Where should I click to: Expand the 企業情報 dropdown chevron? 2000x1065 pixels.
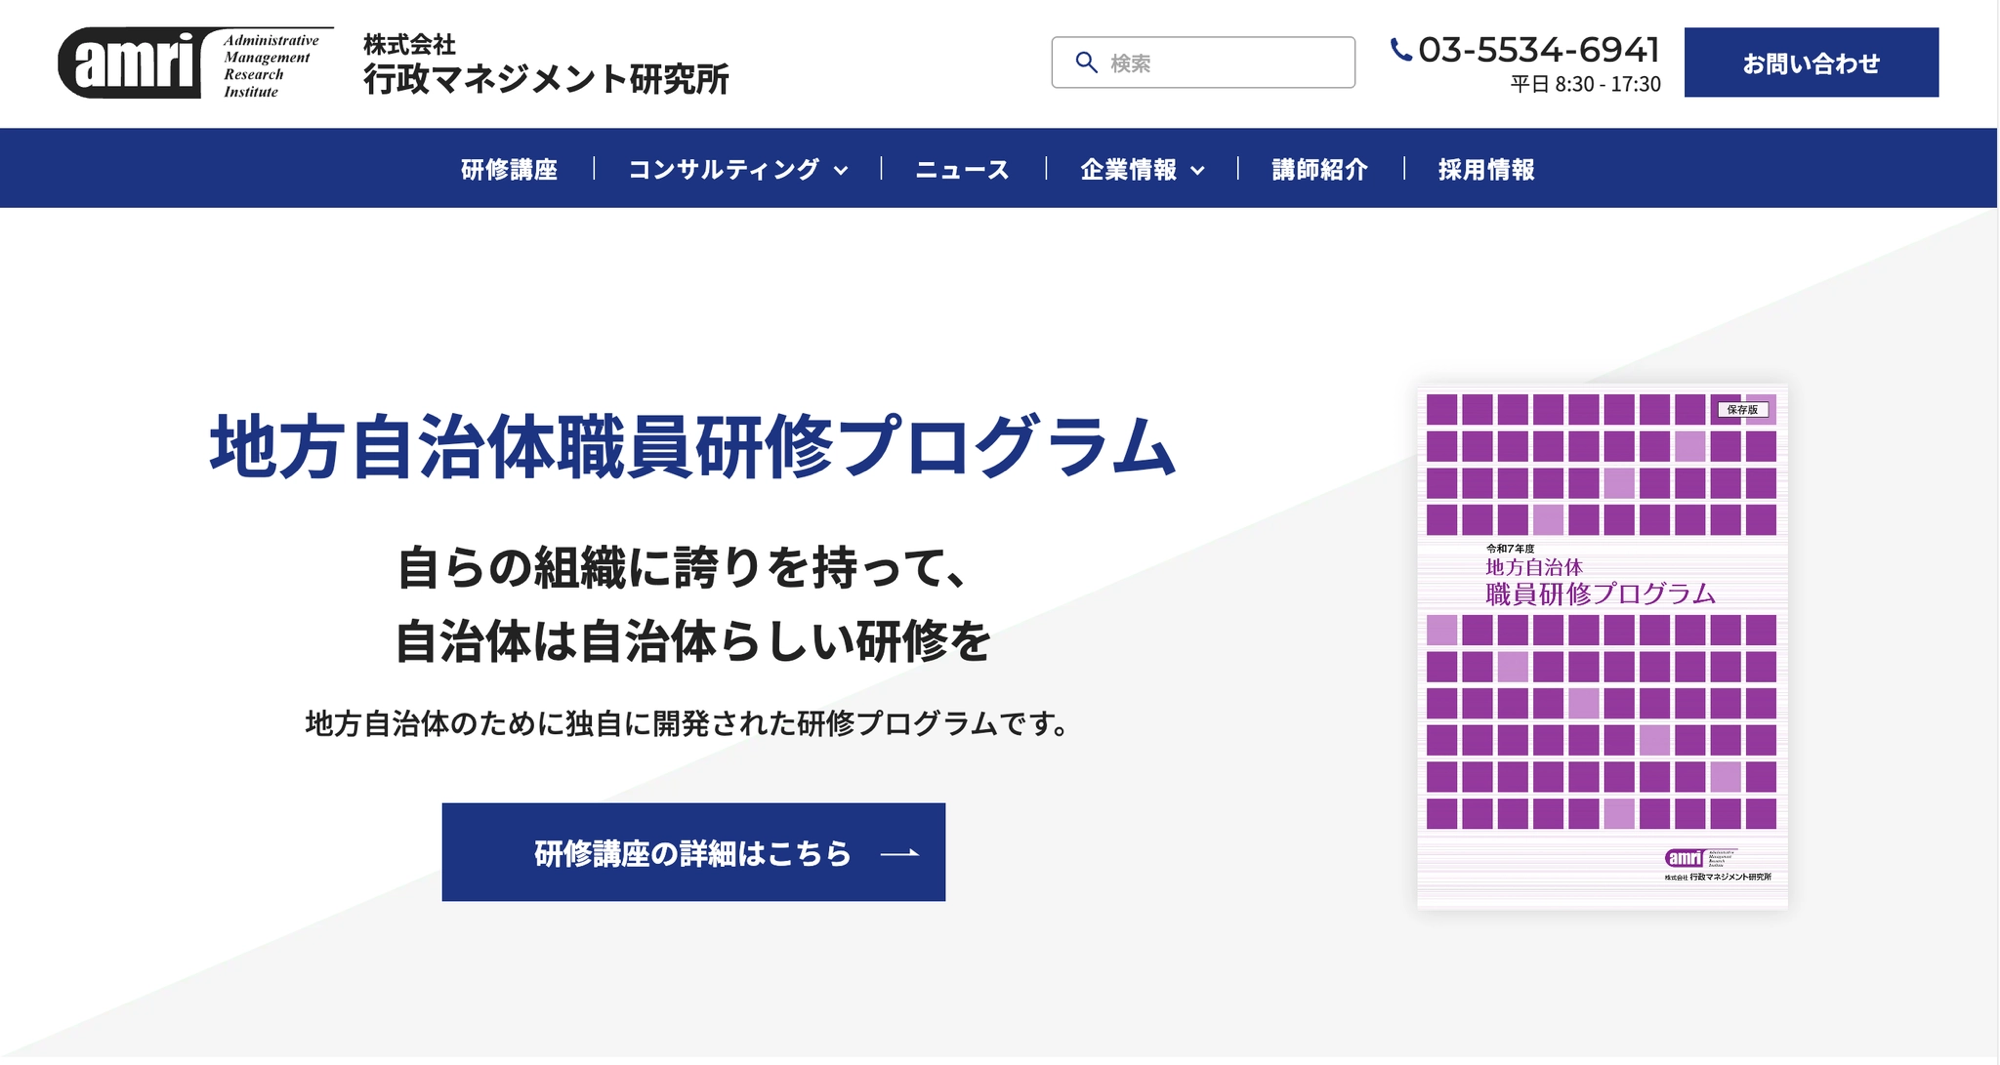click(x=1197, y=171)
